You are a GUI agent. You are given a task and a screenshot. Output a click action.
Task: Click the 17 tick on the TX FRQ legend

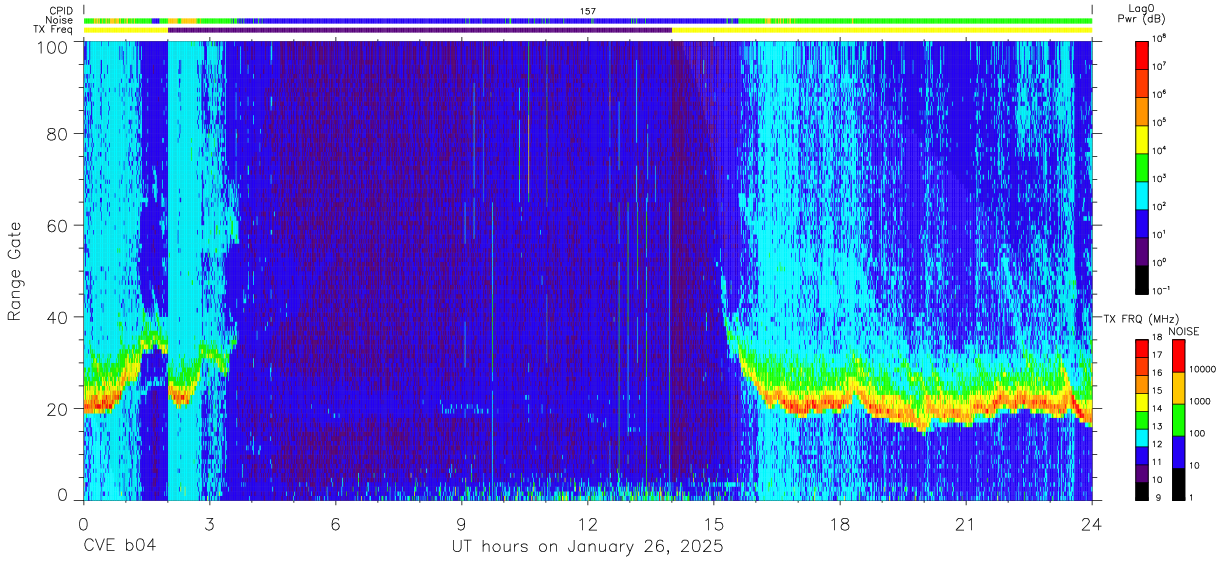click(x=1158, y=355)
